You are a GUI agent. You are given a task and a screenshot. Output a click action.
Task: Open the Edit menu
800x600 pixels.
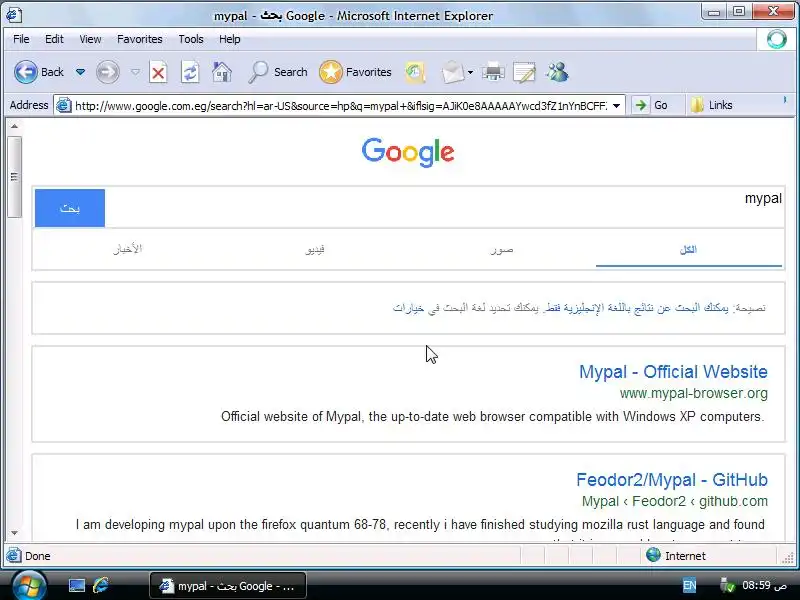pyautogui.click(x=54, y=39)
